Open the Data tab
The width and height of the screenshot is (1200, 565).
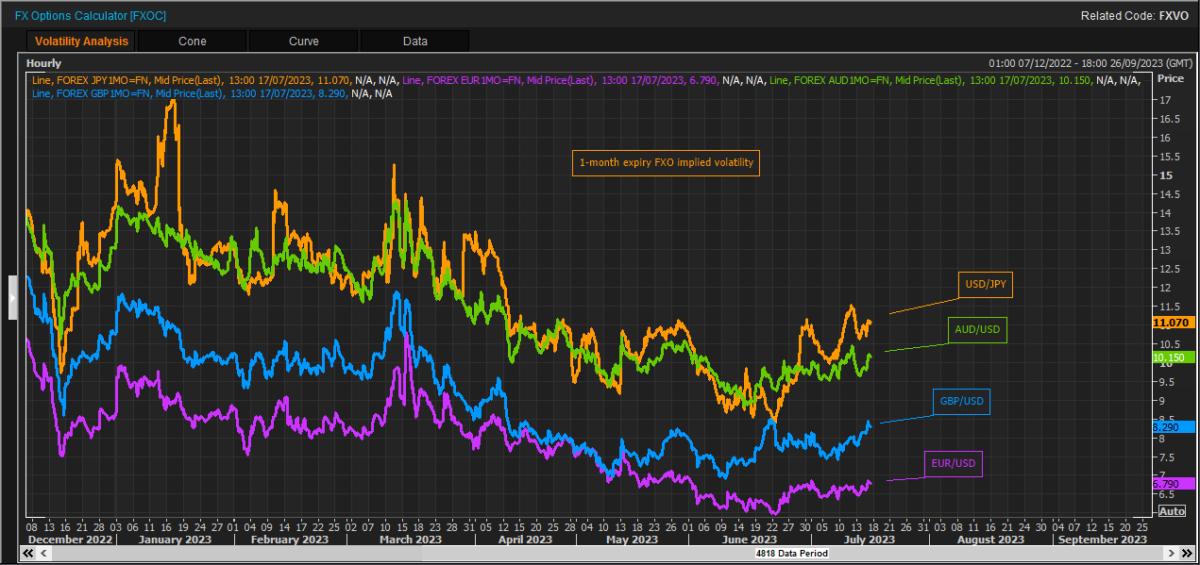(414, 41)
